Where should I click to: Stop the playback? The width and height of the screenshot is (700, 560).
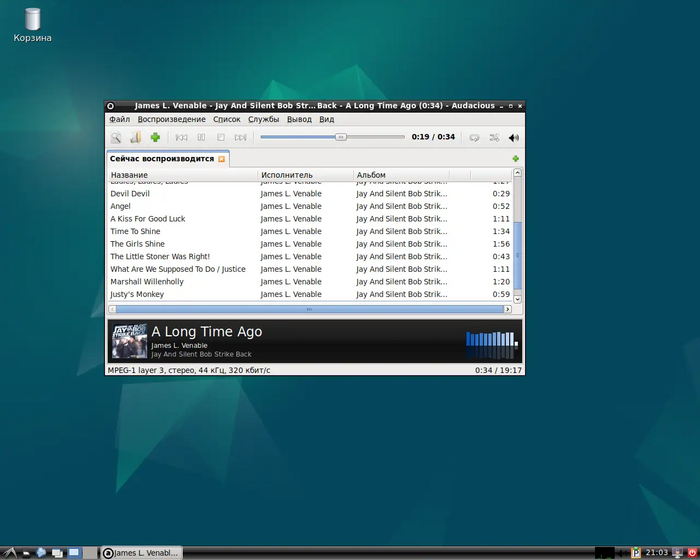[x=221, y=138]
